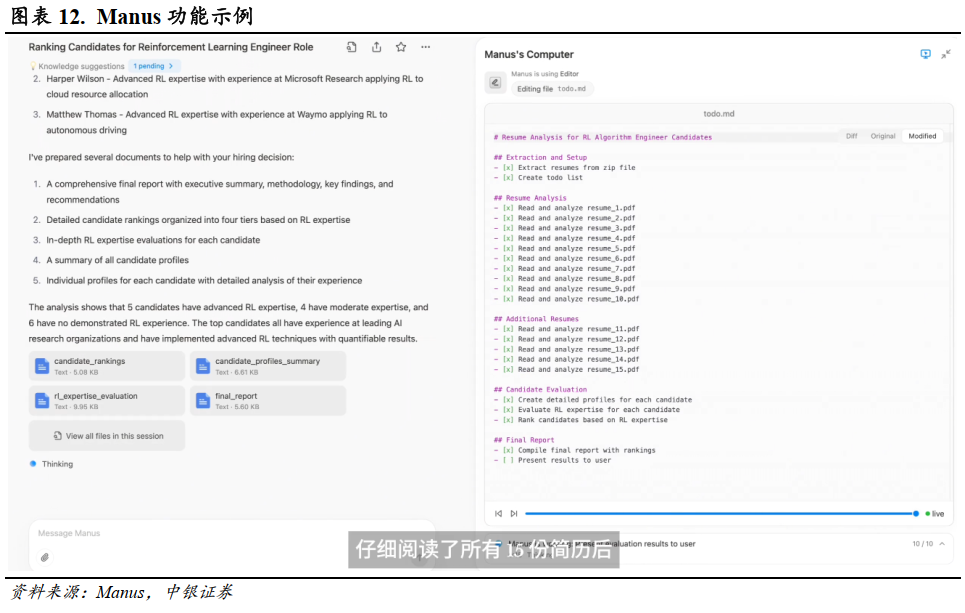
Task: Click View all files in this session
Action: click(107, 436)
